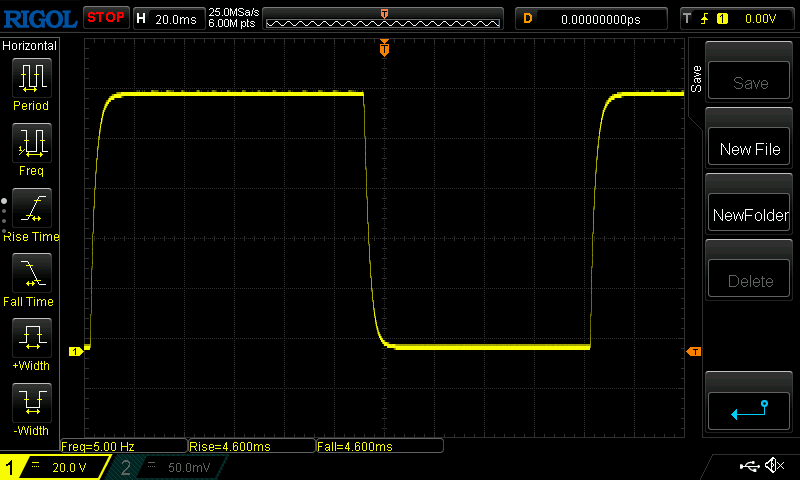Click the speaker mute icon

(773, 466)
